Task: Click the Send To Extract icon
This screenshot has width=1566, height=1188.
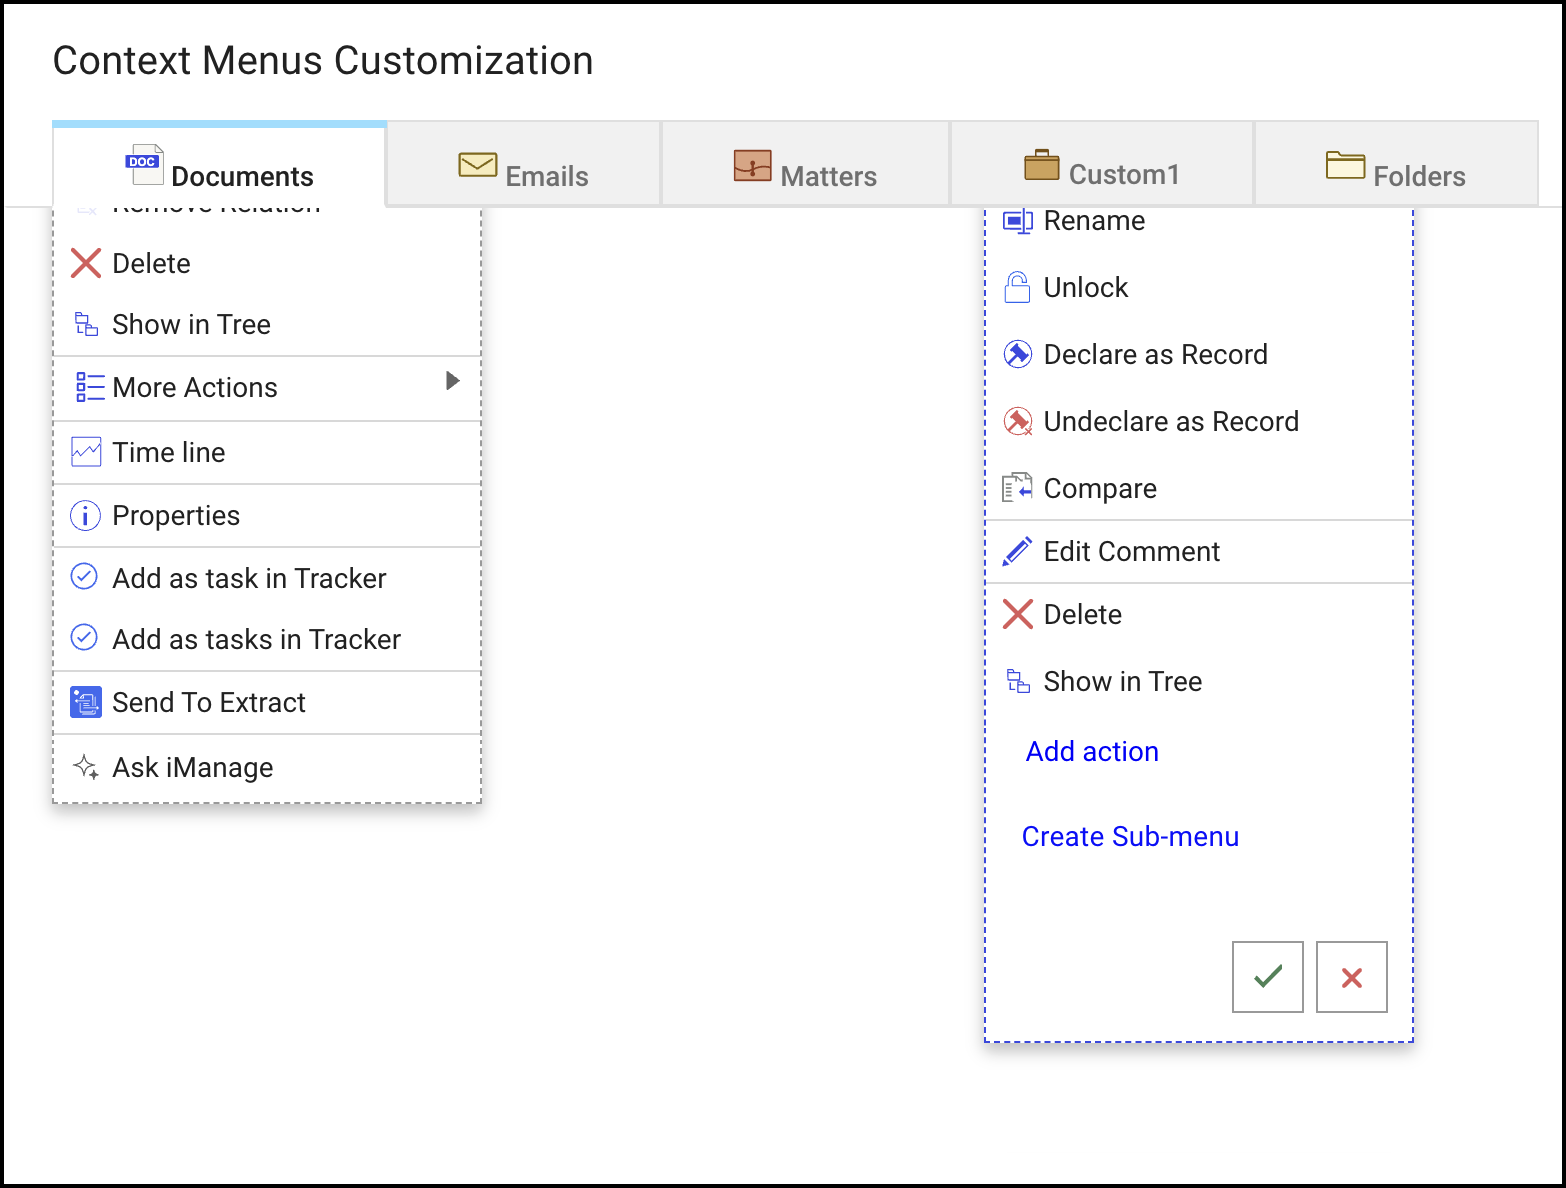Action: 86,703
